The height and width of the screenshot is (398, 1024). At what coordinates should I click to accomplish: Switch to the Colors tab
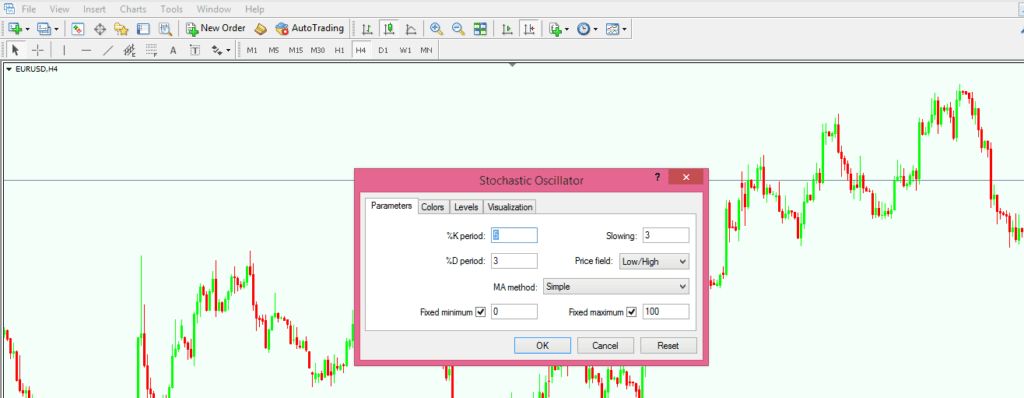point(432,207)
